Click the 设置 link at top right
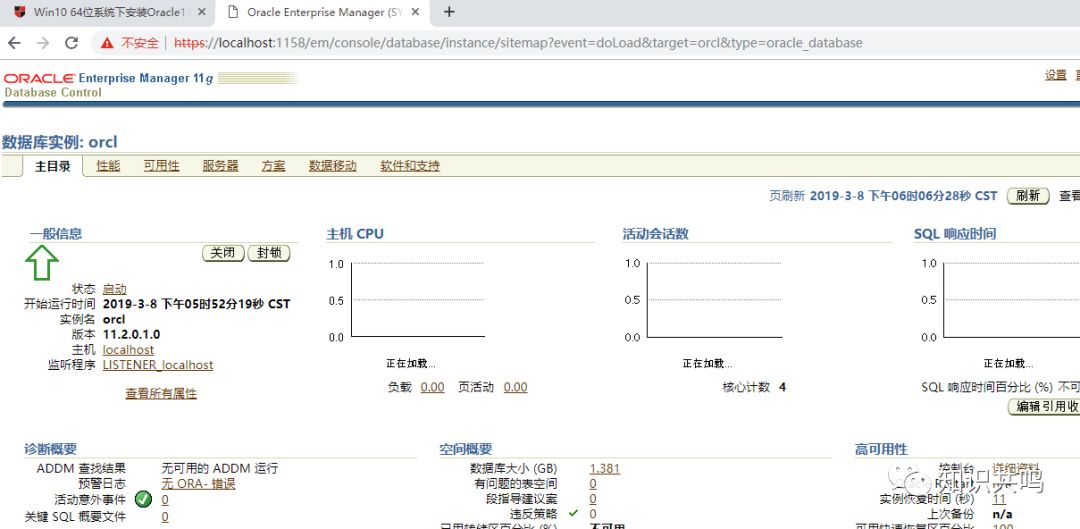Viewport: 1080px width, 529px height. pyautogui.click(x=1056, y=76)
